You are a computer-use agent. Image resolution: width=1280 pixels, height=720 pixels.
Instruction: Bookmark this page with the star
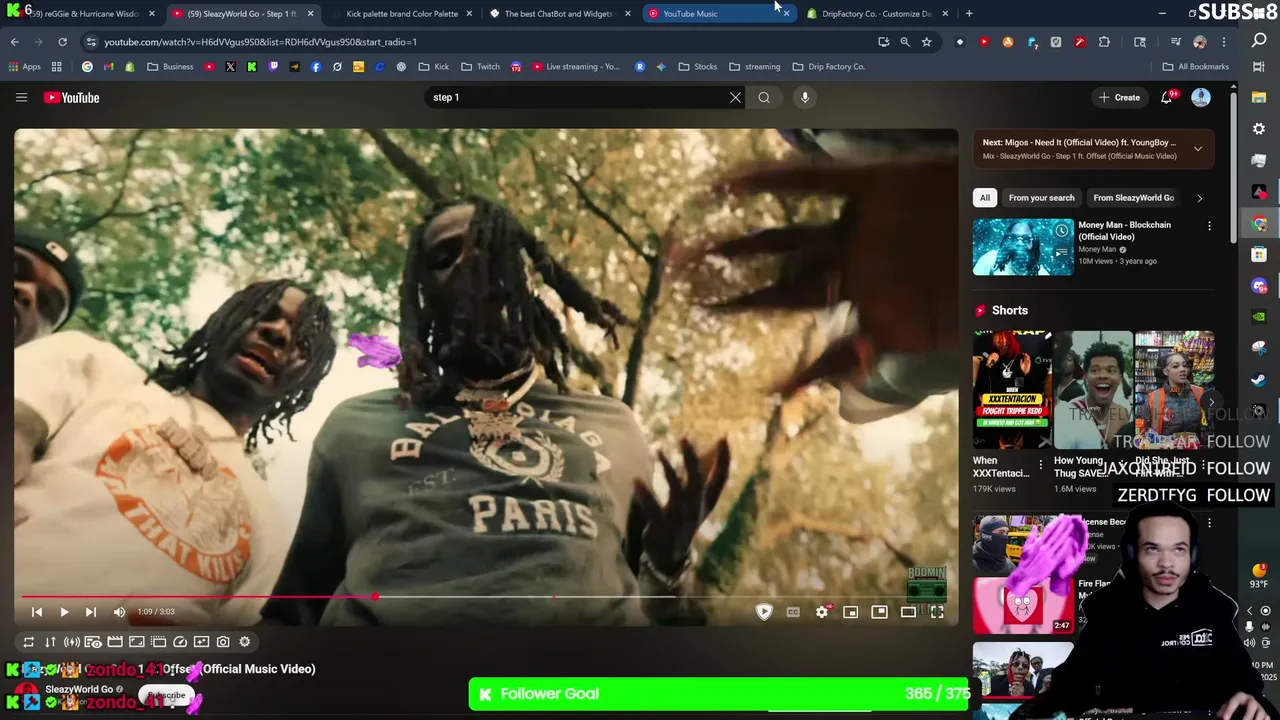point(927,42)
